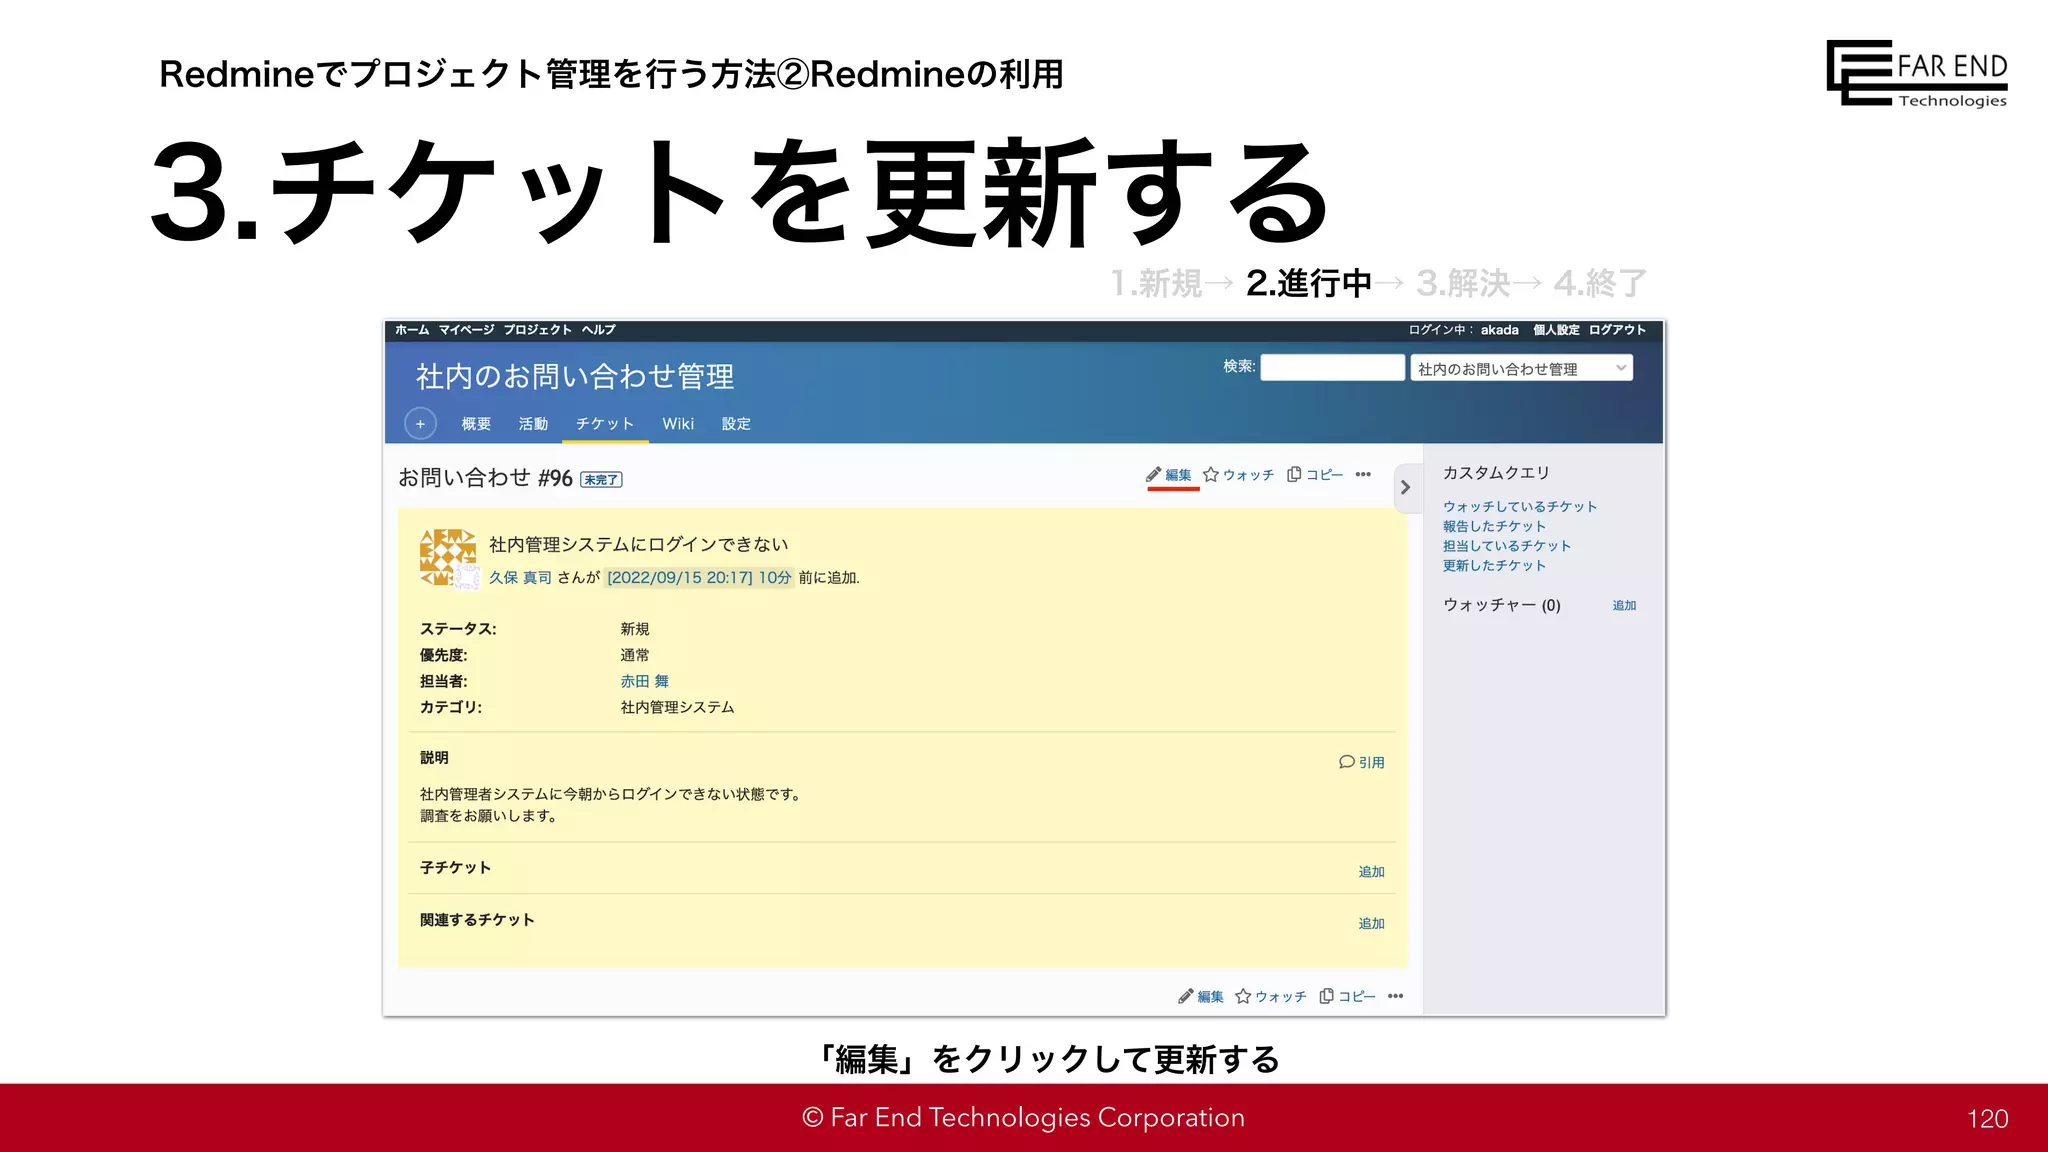This screenshot has width=2048, height=1152.
Task: Open the Wiki tab
Action: (x=678, y=424)
